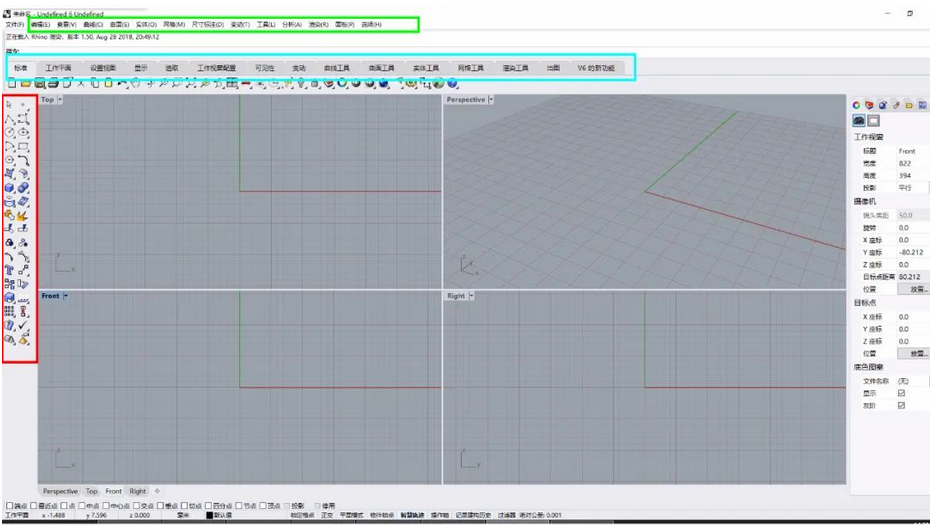The height and width of the screenshot is (525, 932).
Task: Select the Polygon tool in left sidebar
Action: (x=10, y=160)
